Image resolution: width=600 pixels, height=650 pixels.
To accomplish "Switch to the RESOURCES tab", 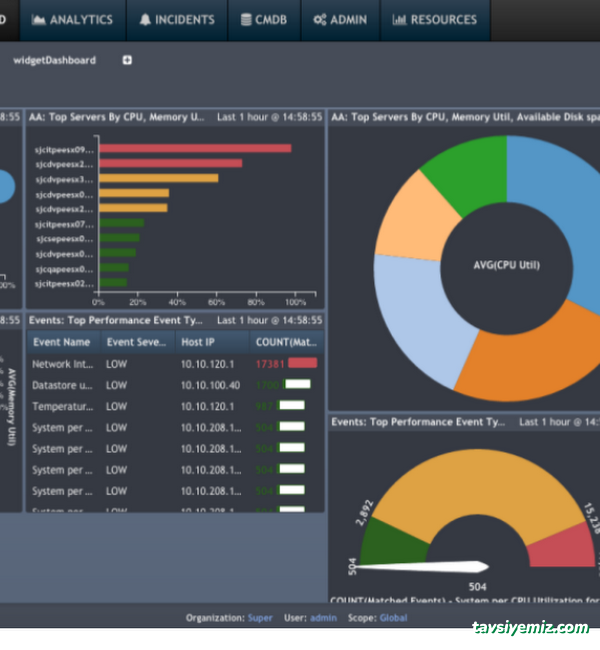I will 427,19.
